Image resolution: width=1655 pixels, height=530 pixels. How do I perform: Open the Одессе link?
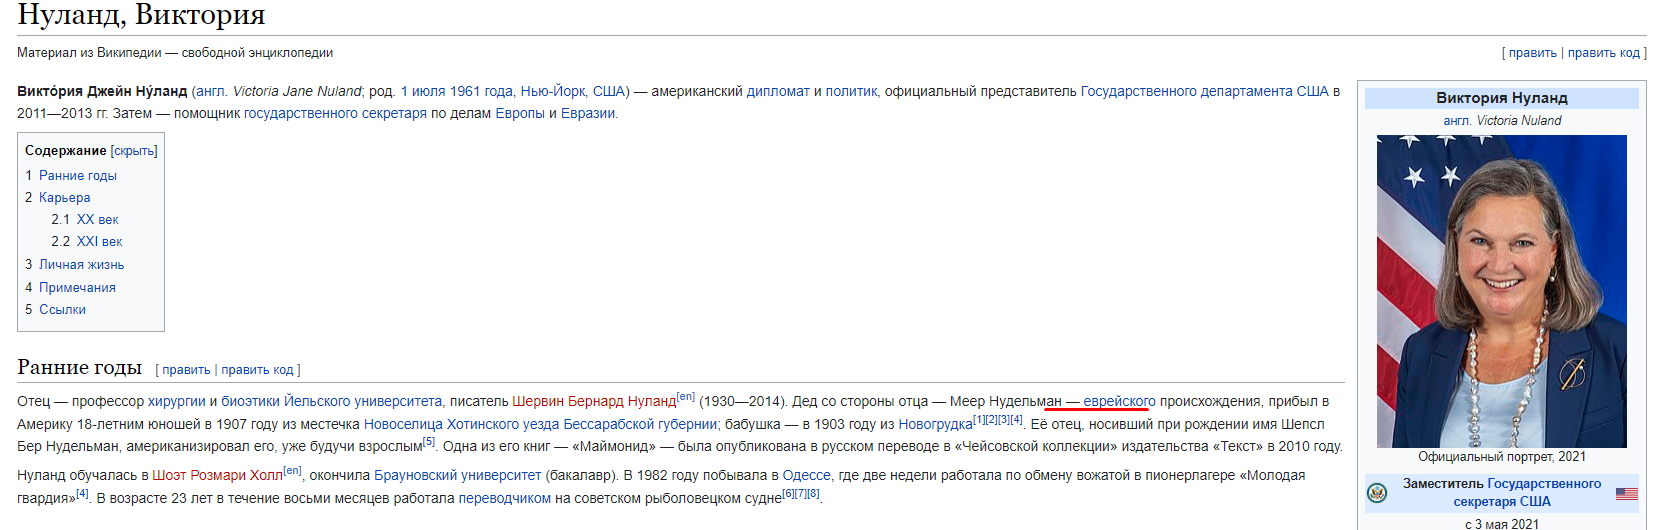point(806,475)
